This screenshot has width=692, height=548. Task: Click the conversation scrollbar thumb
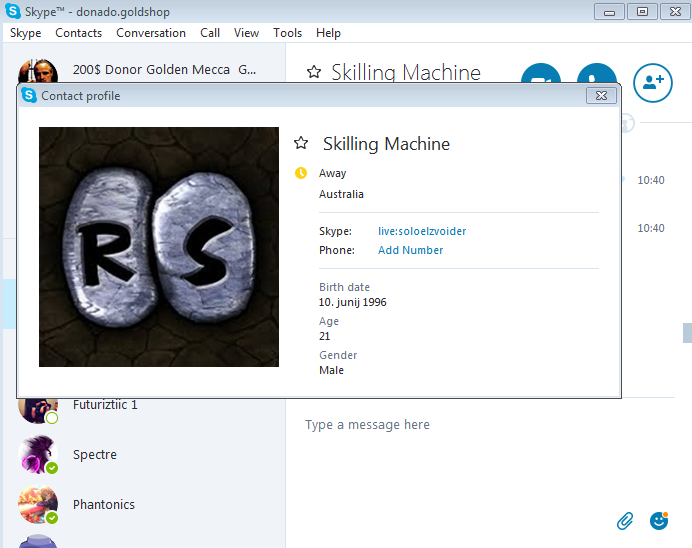(688, 333)
